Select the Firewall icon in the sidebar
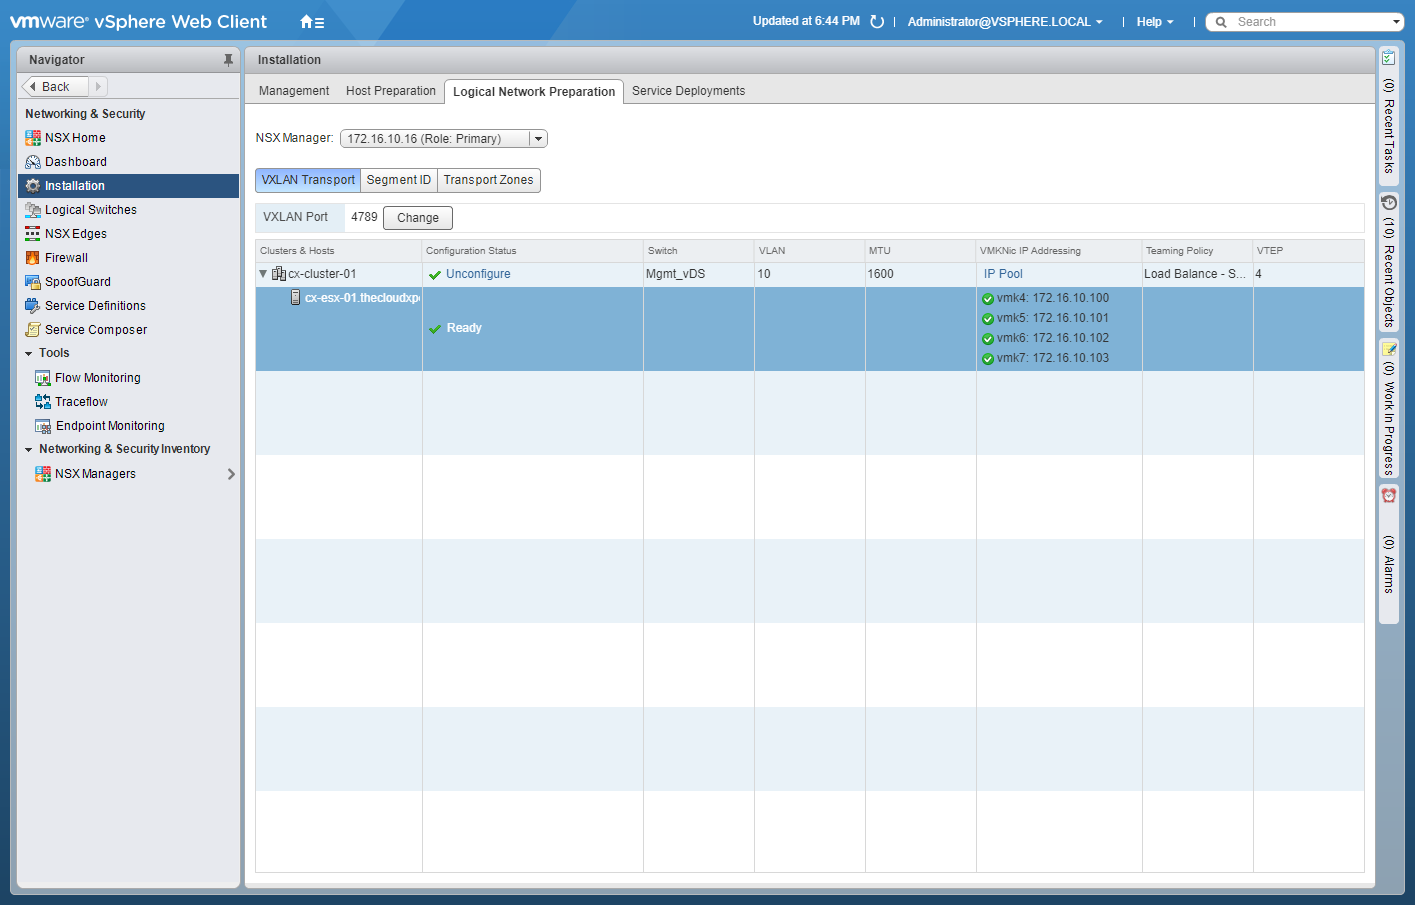 click(x=33, y=258)
